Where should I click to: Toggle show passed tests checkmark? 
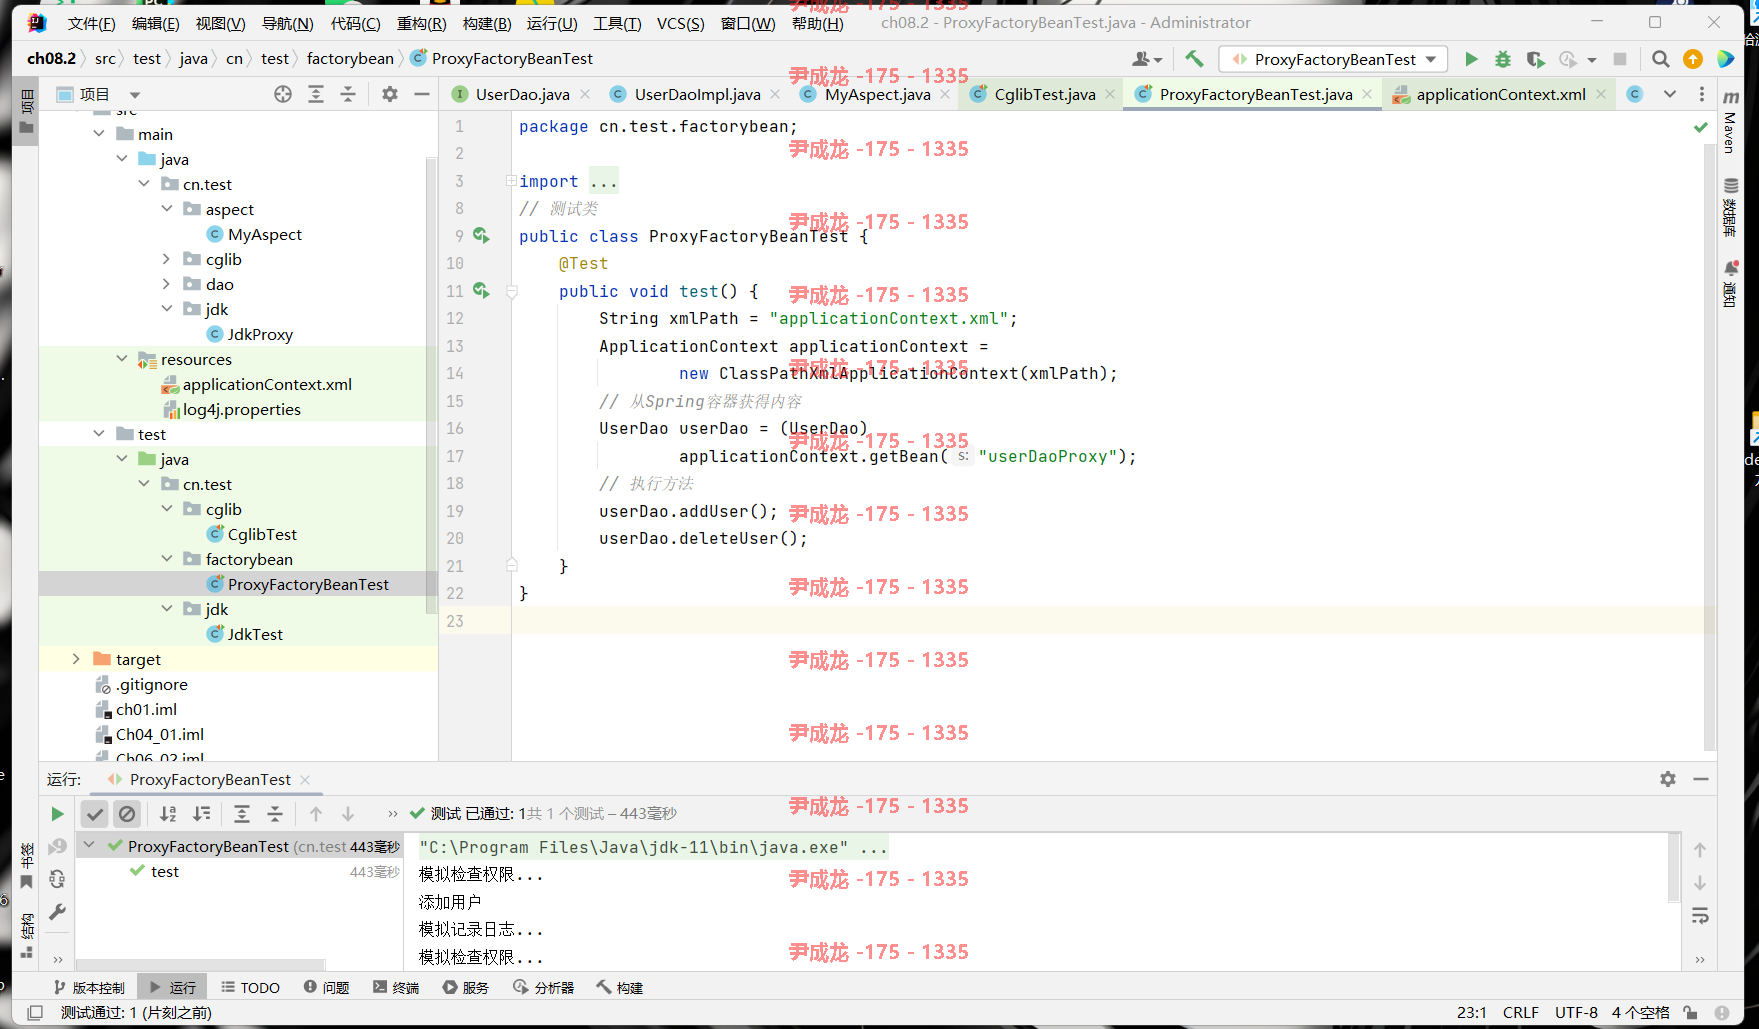click(x=94, y=814)
